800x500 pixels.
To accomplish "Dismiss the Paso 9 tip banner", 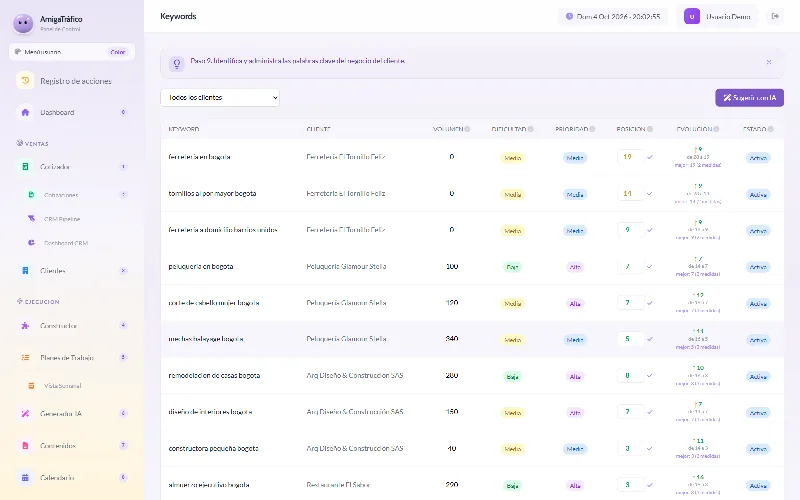I will (769, 62).
